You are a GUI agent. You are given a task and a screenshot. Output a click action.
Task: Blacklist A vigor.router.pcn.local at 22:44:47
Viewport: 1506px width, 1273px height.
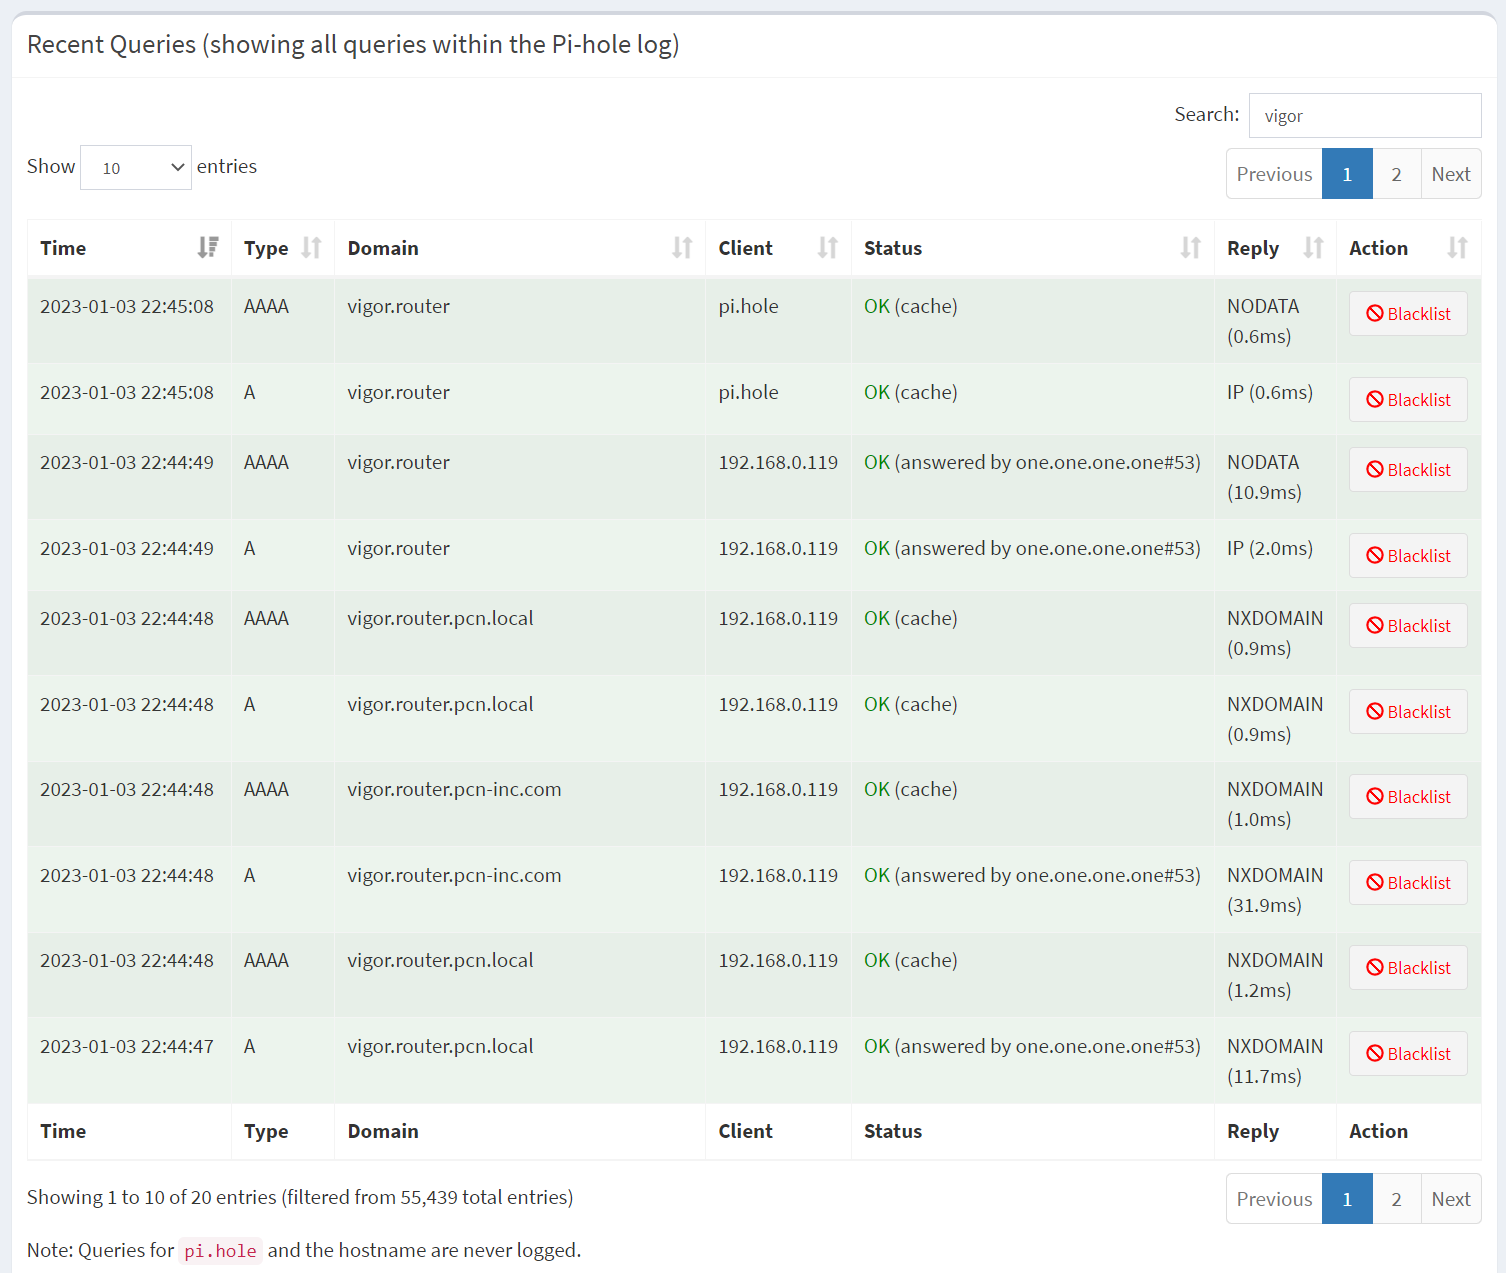pos(1408,1054)
